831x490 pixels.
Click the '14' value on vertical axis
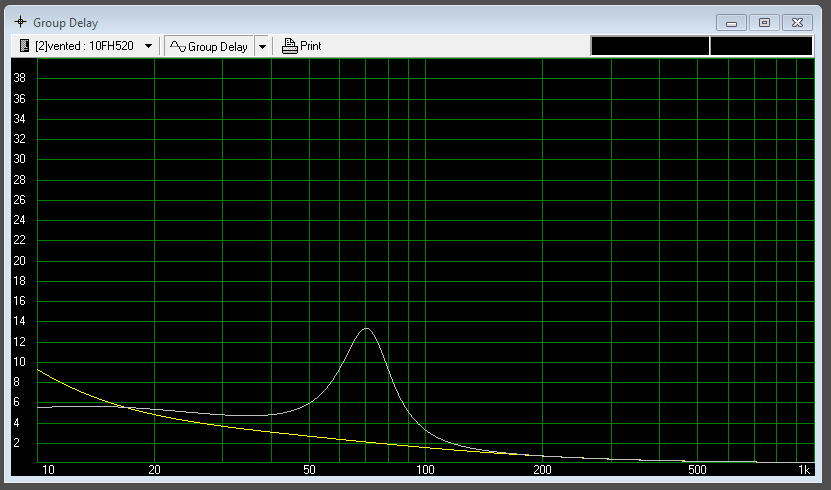click(x=20, y=321)
